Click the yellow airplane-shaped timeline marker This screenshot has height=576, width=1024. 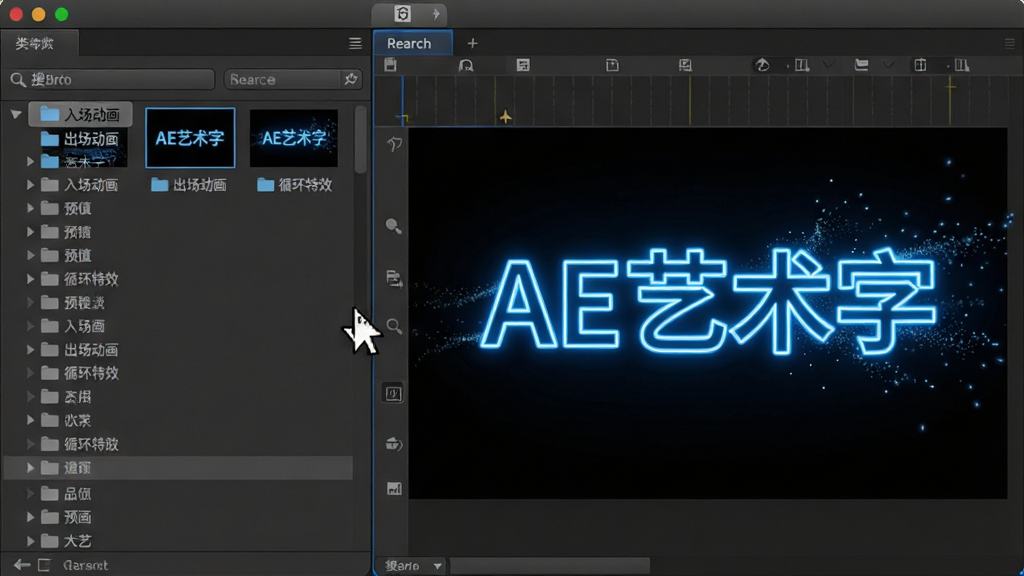pos(505,117)
